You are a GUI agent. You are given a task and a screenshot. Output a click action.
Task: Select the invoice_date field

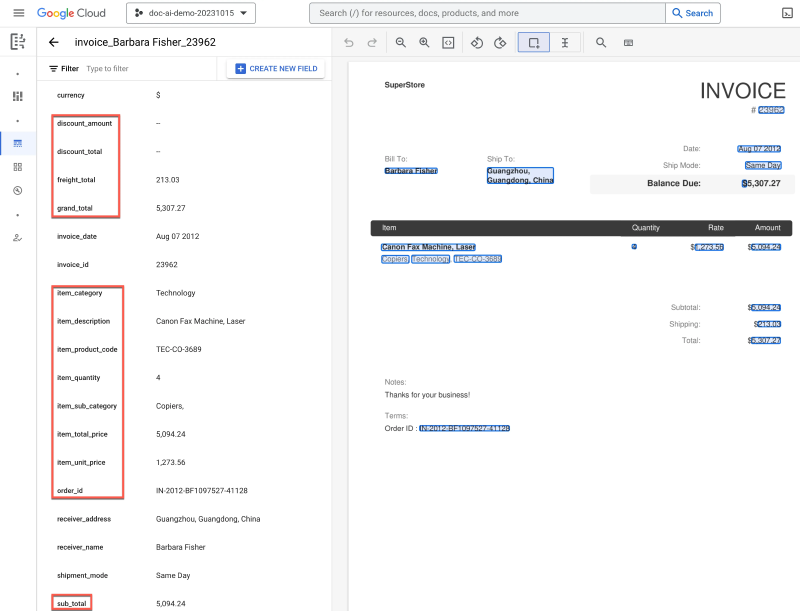[77, 236]
